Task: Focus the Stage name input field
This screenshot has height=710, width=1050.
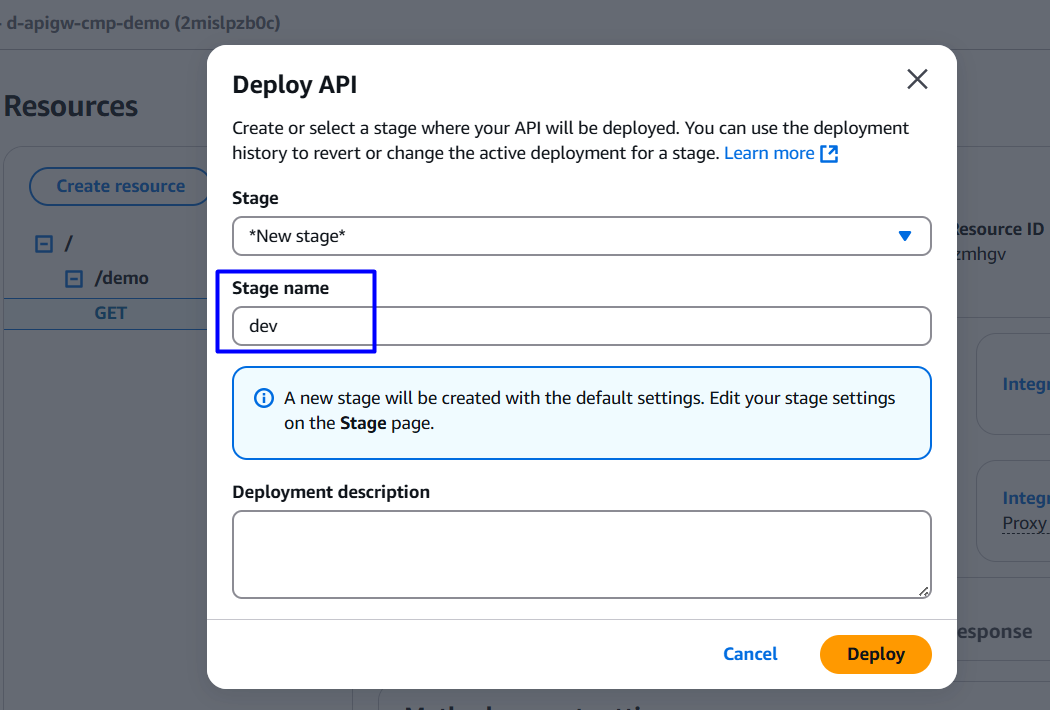Action: 580,326
